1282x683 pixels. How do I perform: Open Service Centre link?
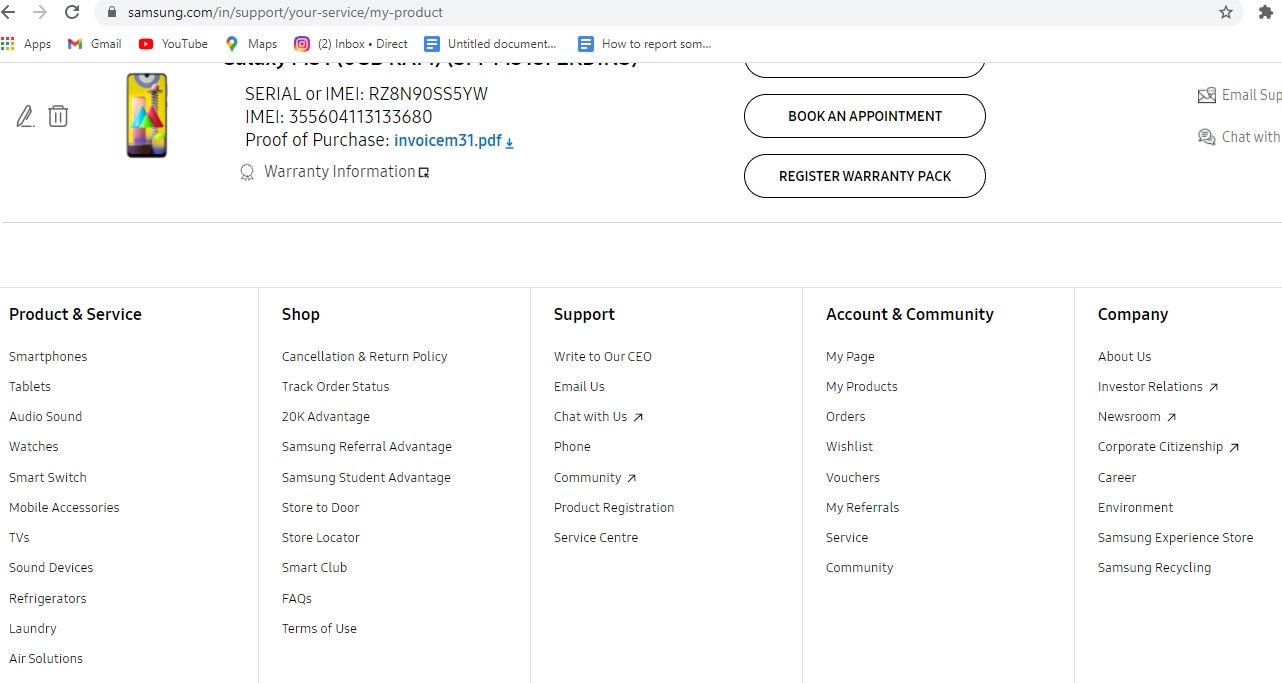tap(596, 538)
